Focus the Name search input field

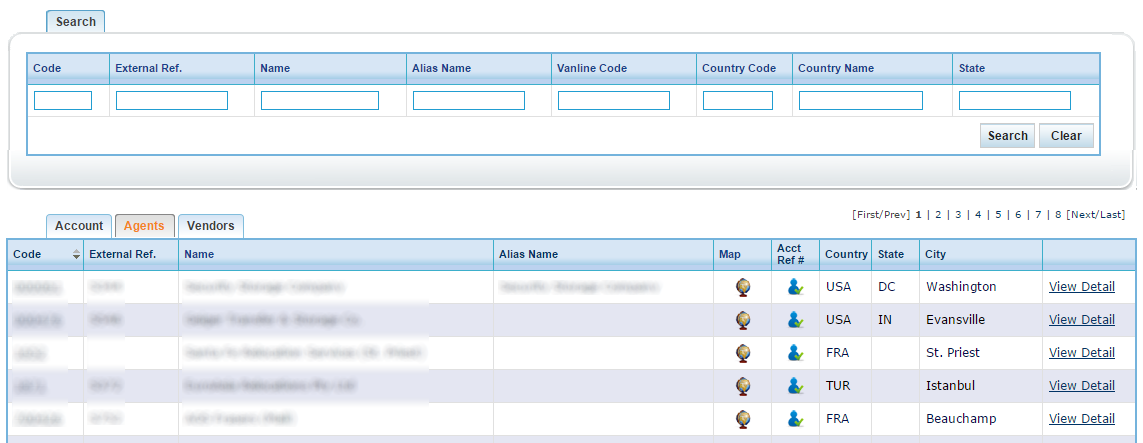[x=320, y=101]
